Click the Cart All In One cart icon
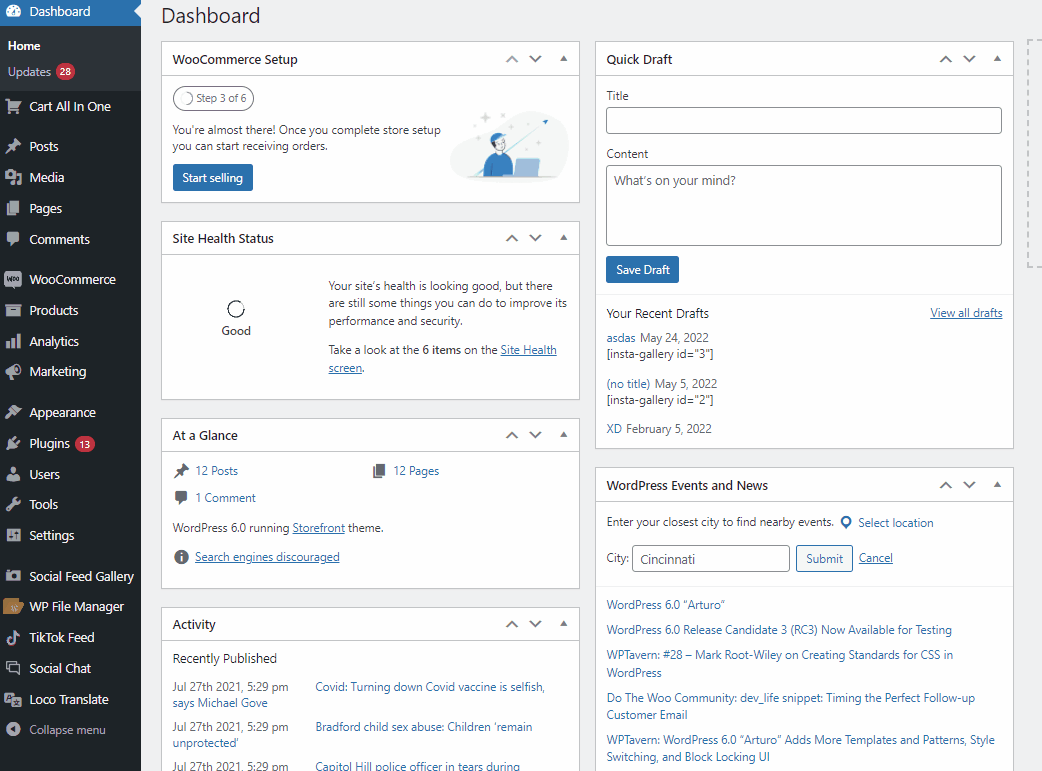The height and width of the screenshot is (771, 1042). [13, 106]
